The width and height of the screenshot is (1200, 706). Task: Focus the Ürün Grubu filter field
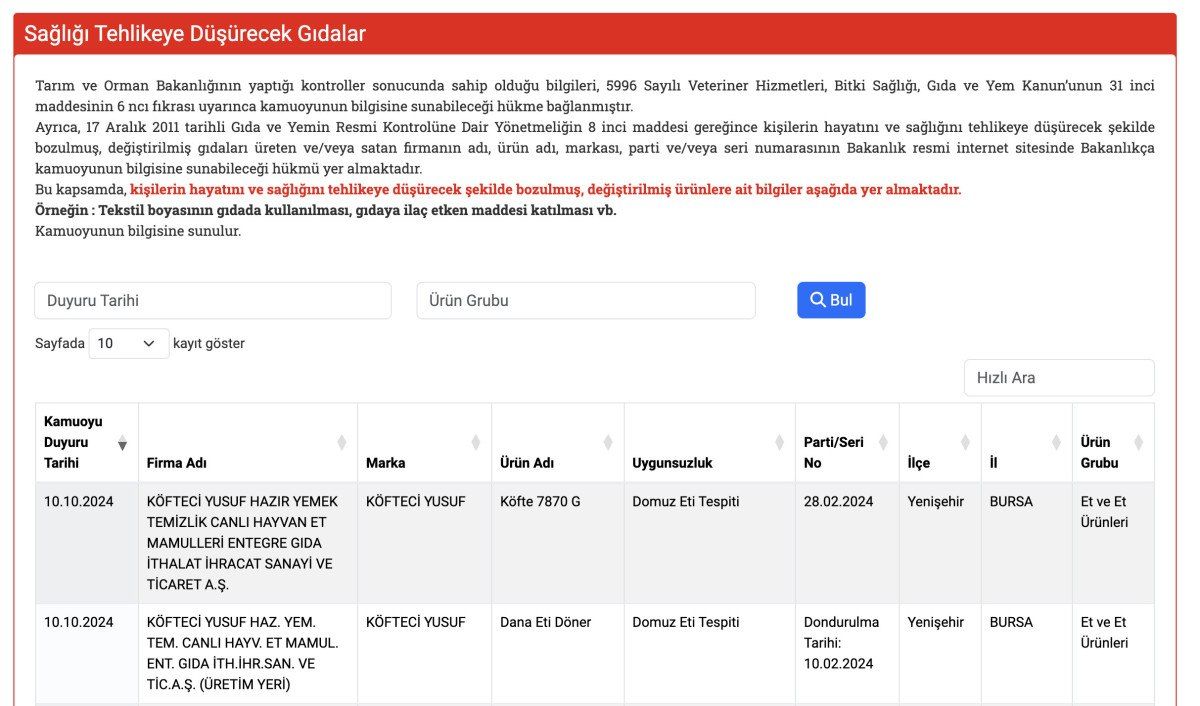585,300
